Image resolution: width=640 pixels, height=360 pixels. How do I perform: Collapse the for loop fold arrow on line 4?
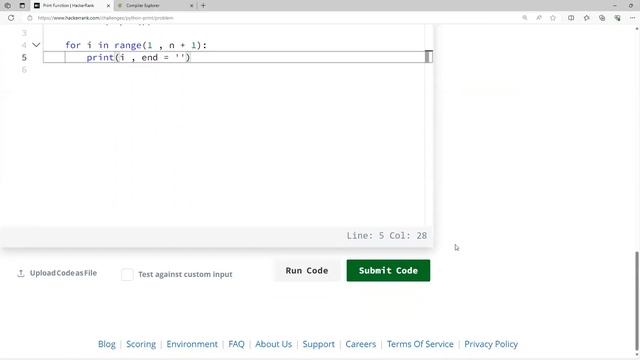pyautogui.click(x=36, y=45)
